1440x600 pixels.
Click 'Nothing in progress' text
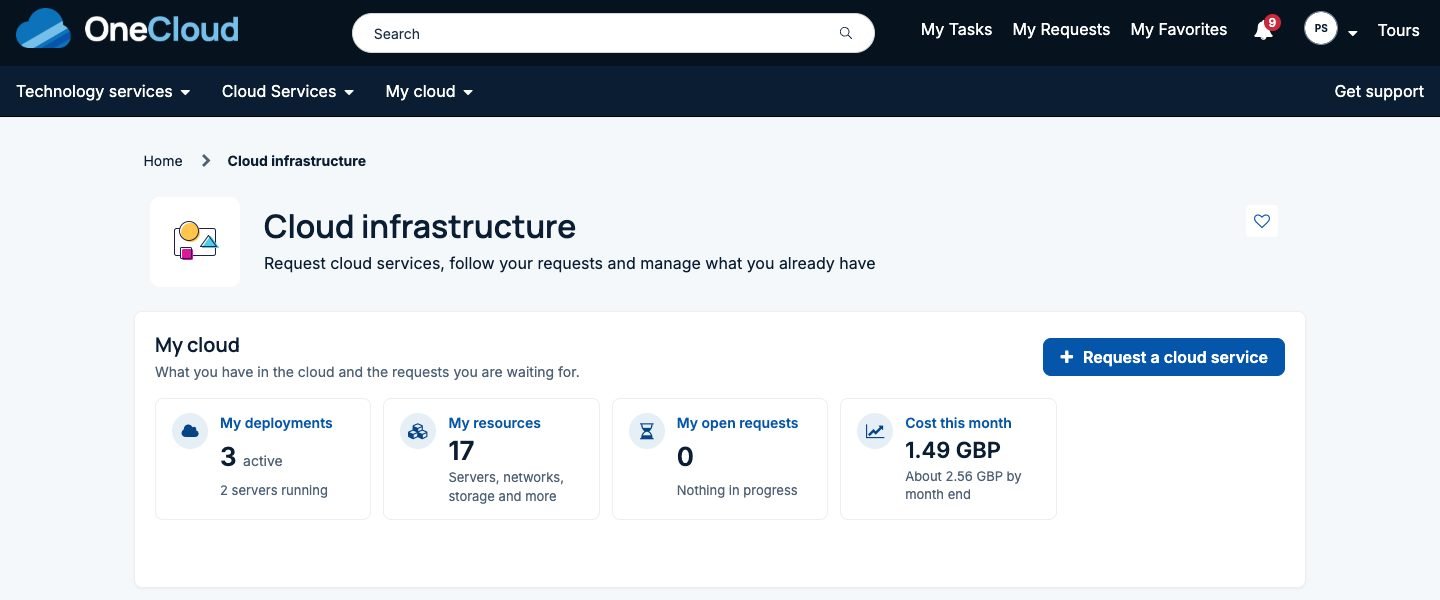(x=737, y=490)
